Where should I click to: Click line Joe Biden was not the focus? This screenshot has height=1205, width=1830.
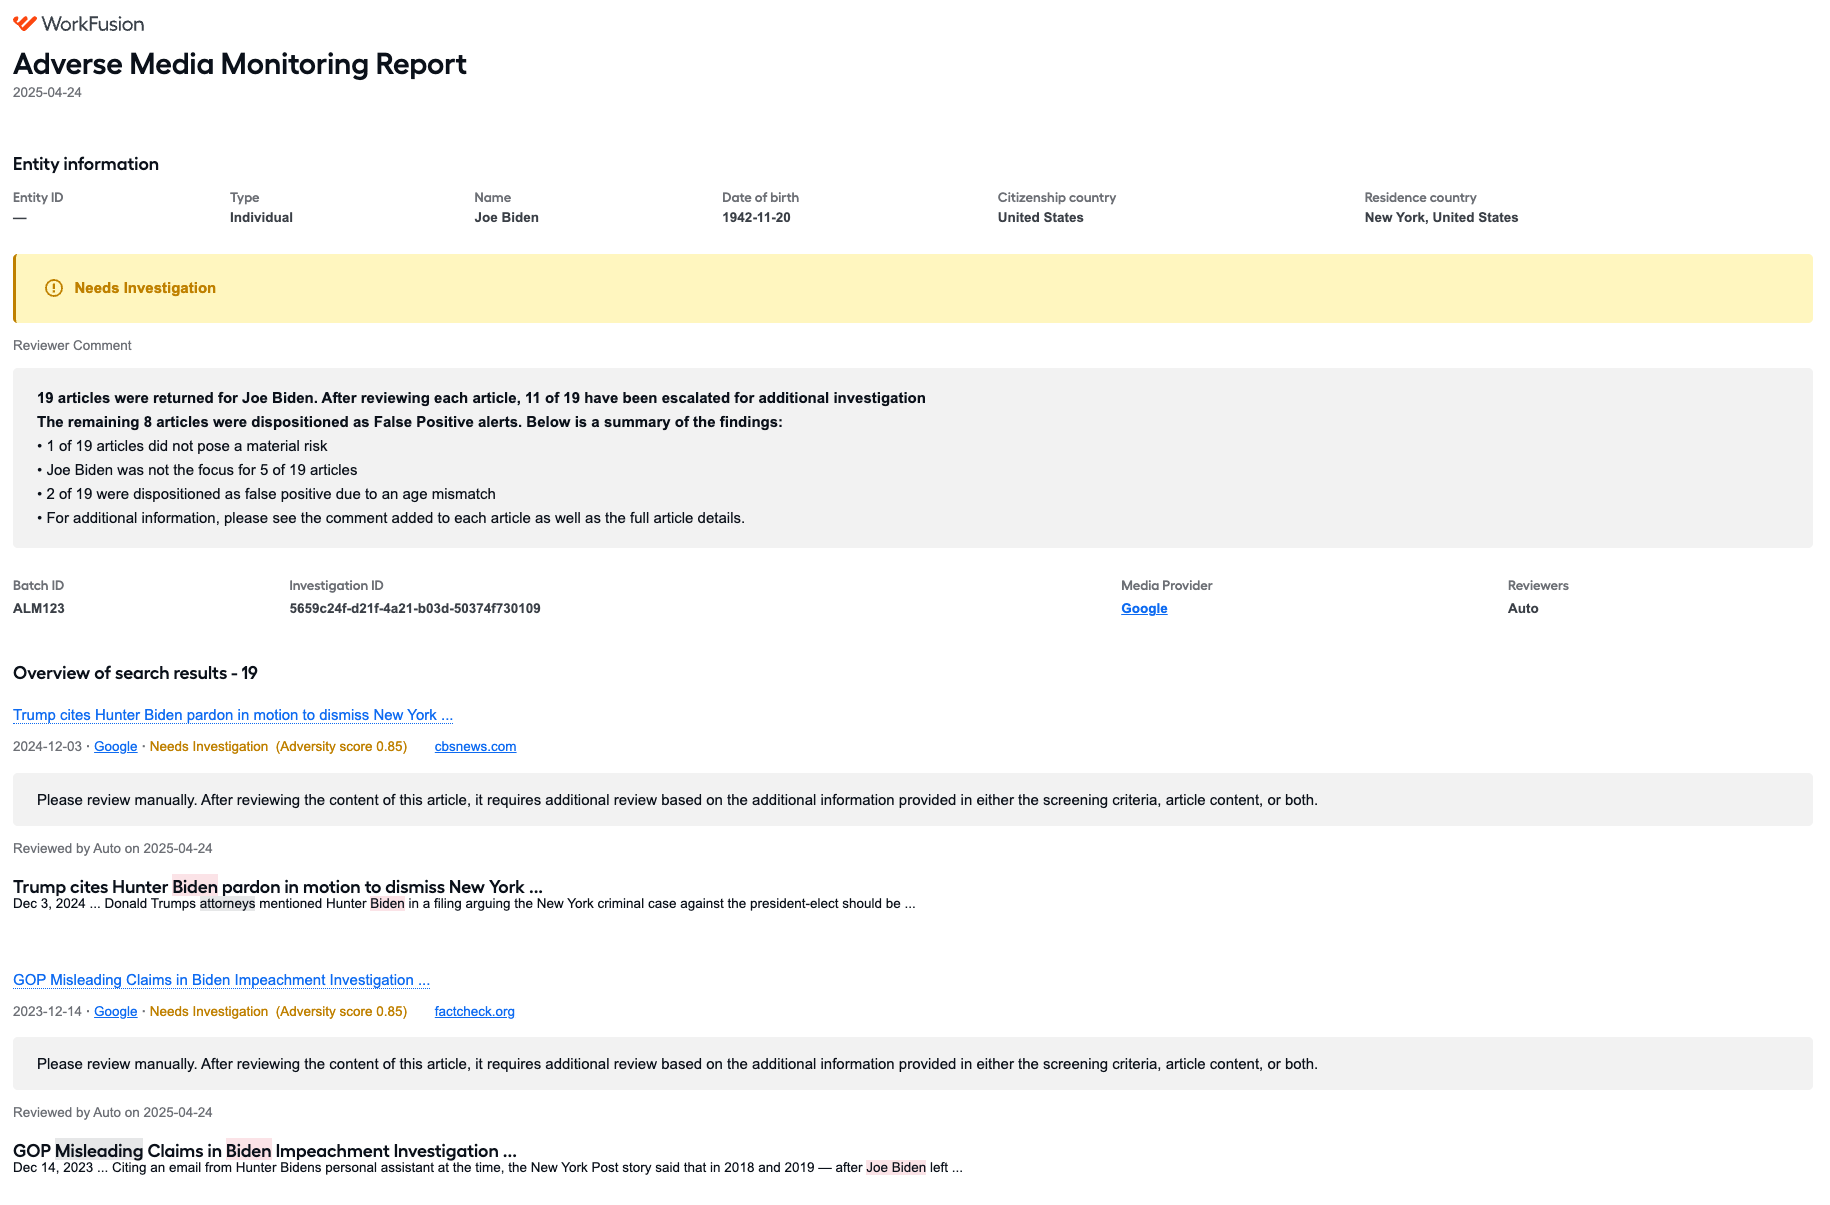click(197, 470)
